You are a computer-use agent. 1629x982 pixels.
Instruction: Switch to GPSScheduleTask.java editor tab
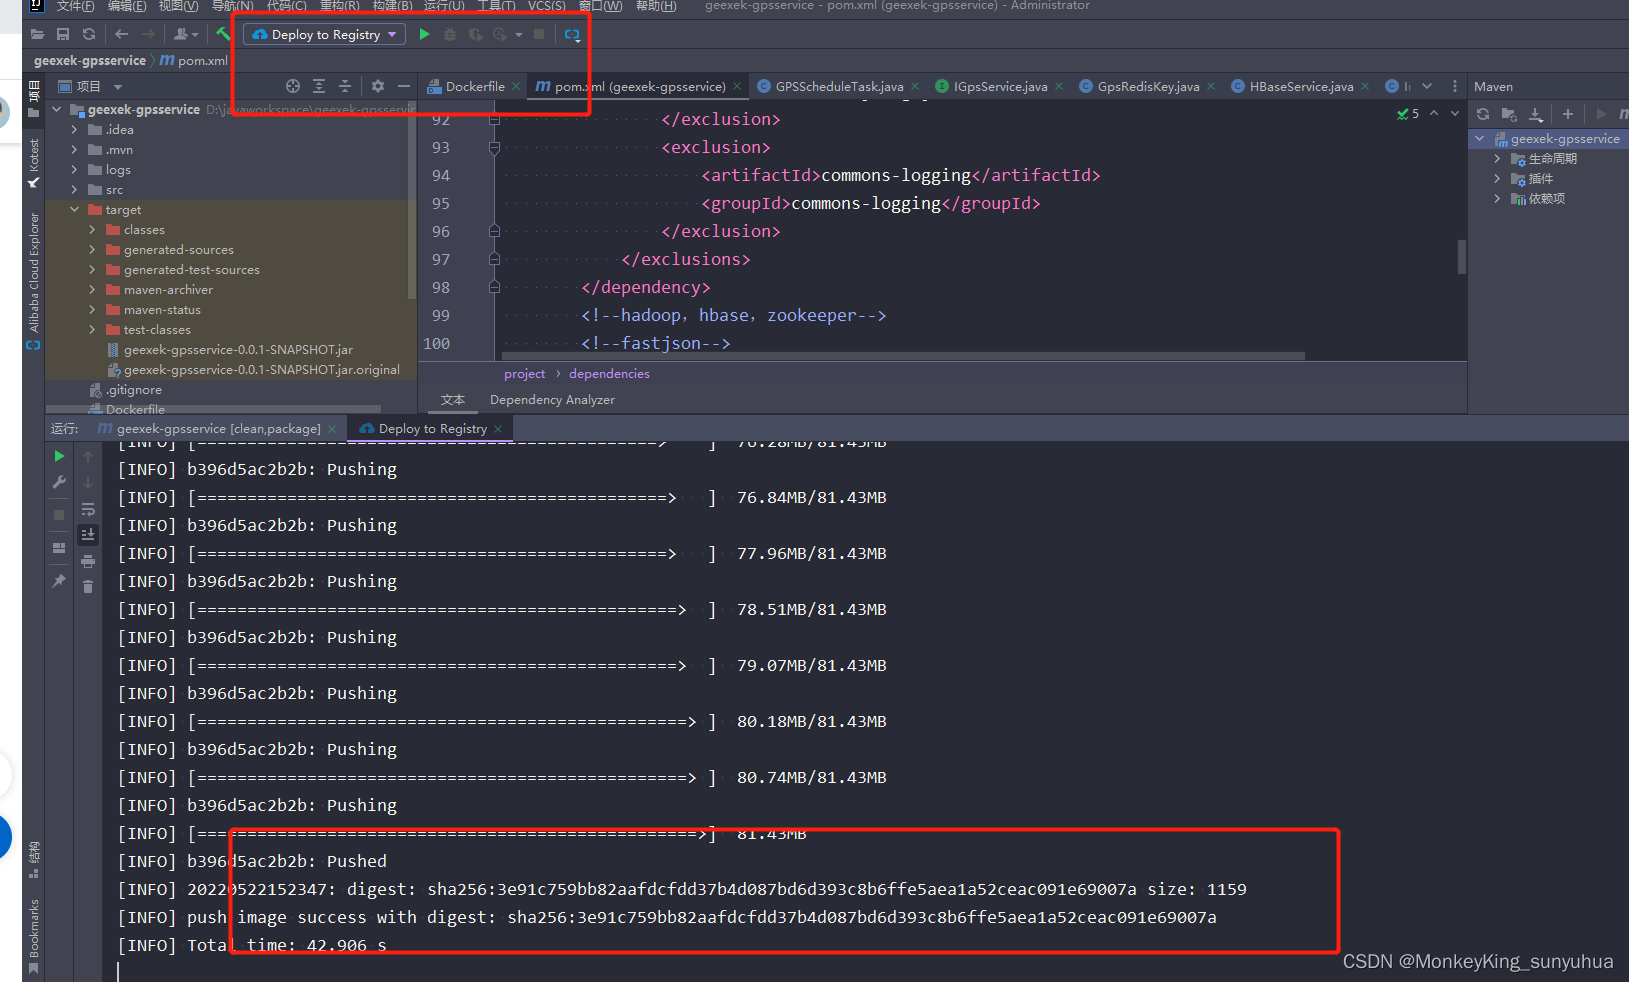click(839, 87)
